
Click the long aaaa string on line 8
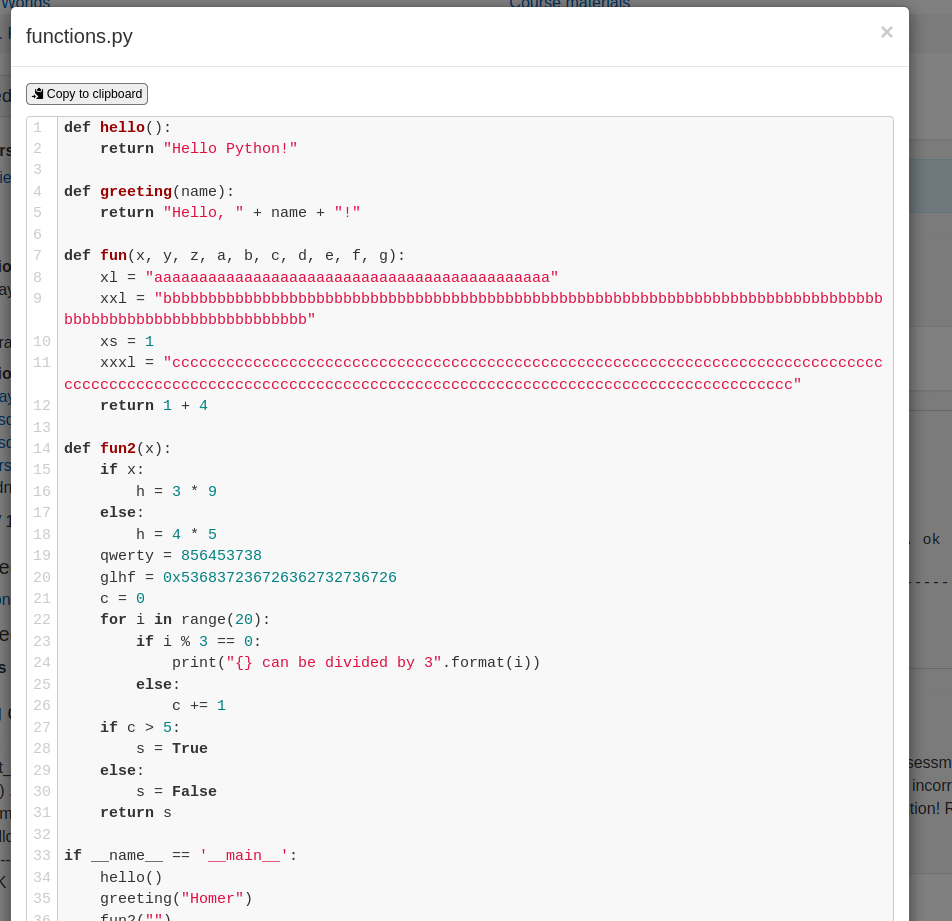[x=350, y=277]
